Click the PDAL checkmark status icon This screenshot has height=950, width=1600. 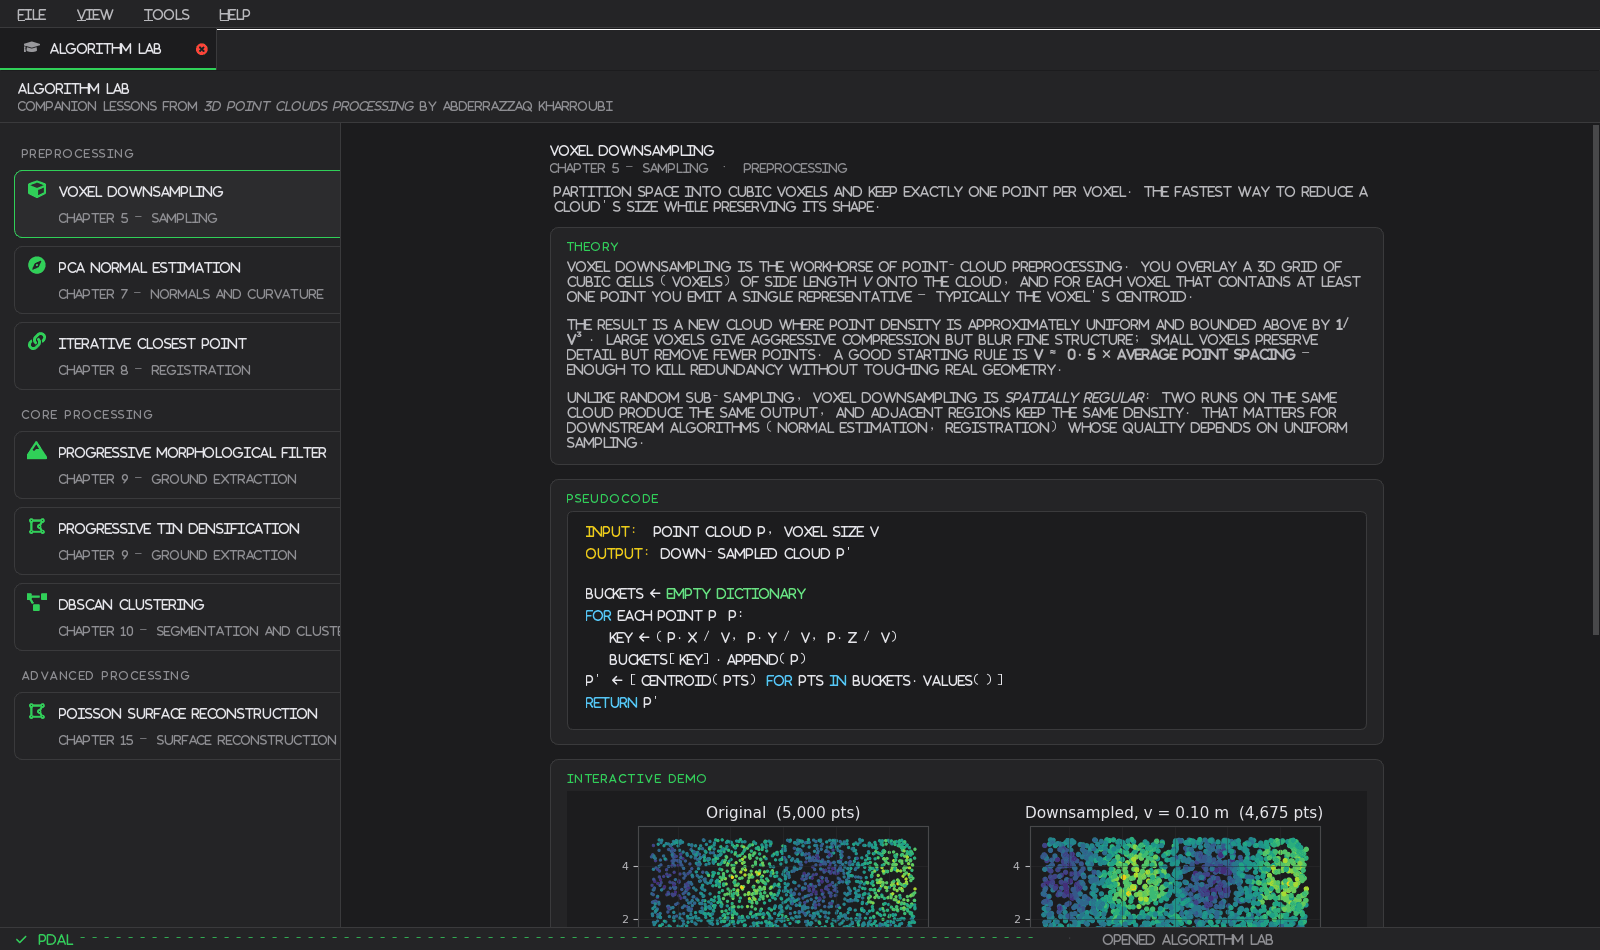coord(21,940)
